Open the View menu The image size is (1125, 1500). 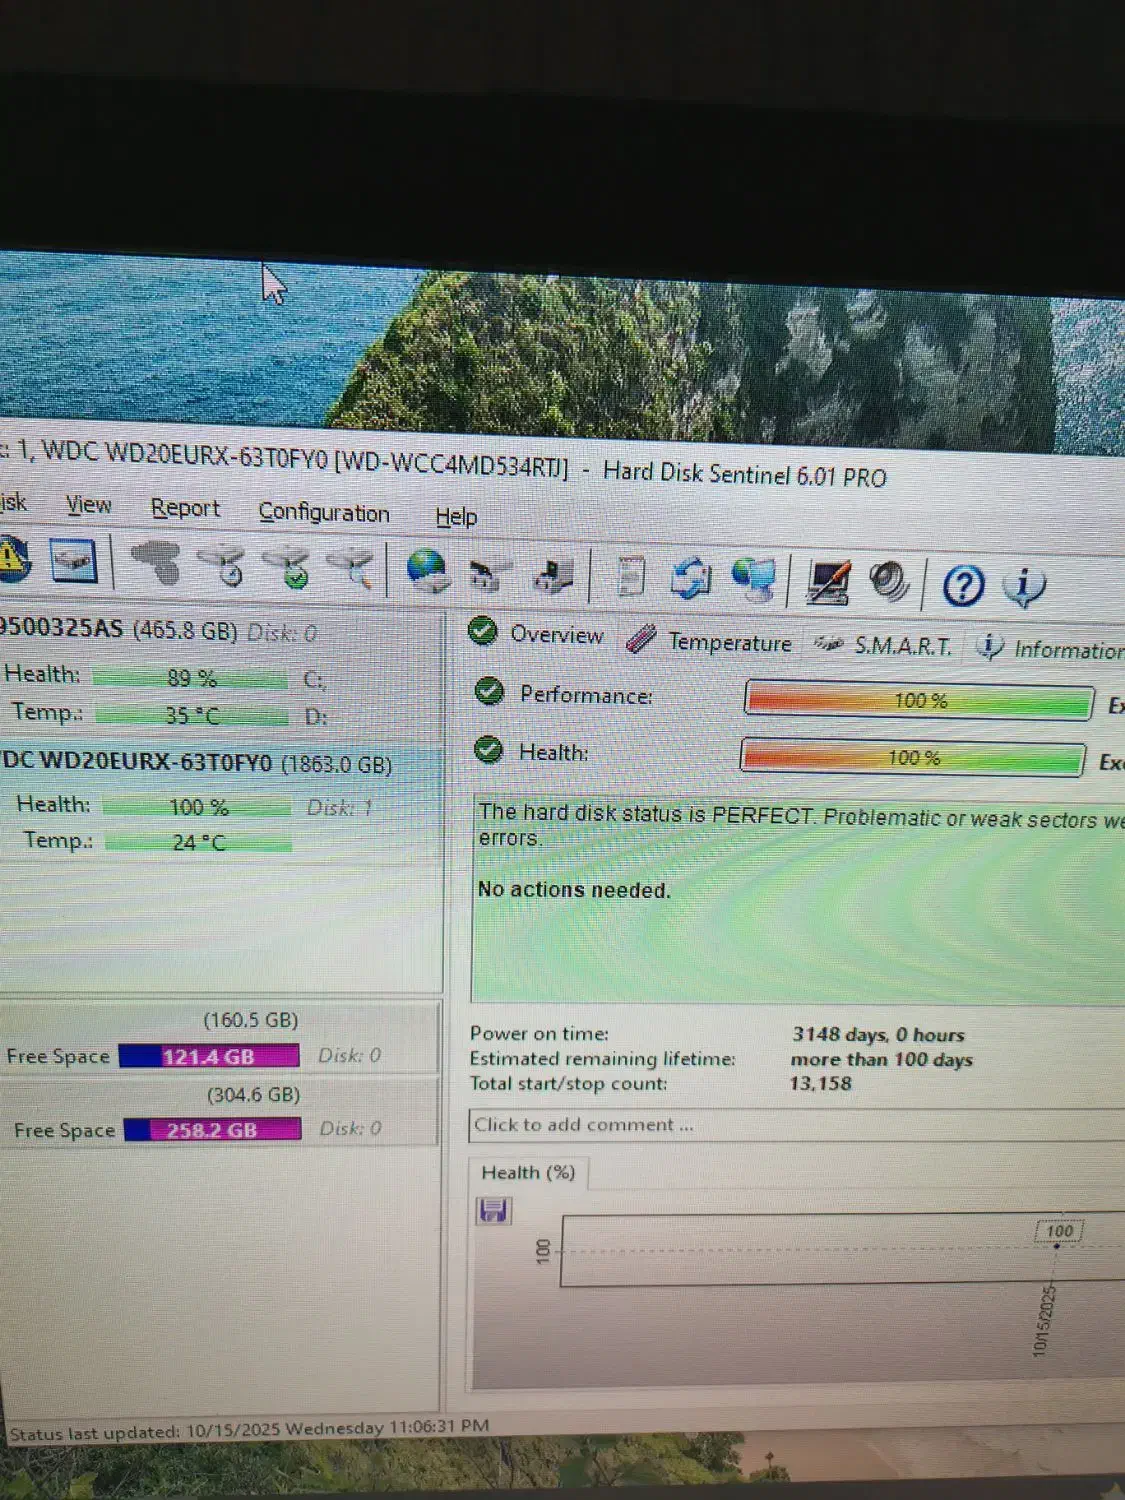pyautogui.click(x=88, y=505)
